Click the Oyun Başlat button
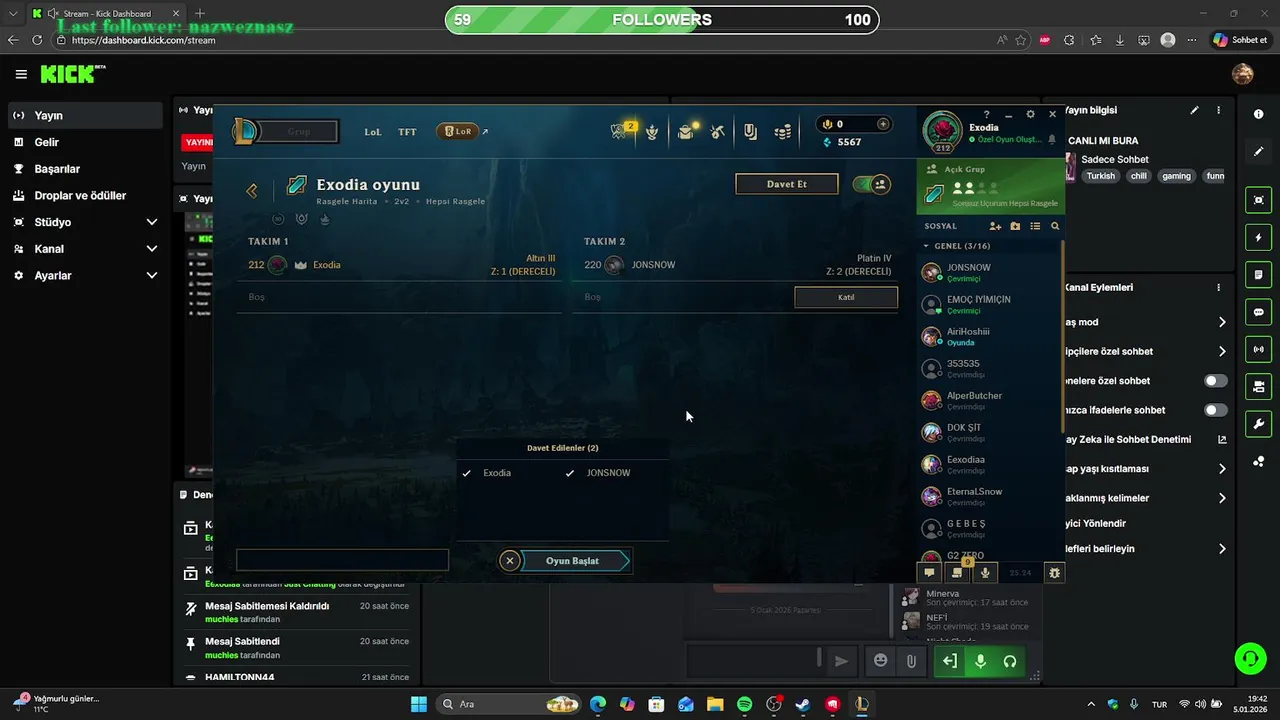The image size is (1280, 720). tap(573, 561)
